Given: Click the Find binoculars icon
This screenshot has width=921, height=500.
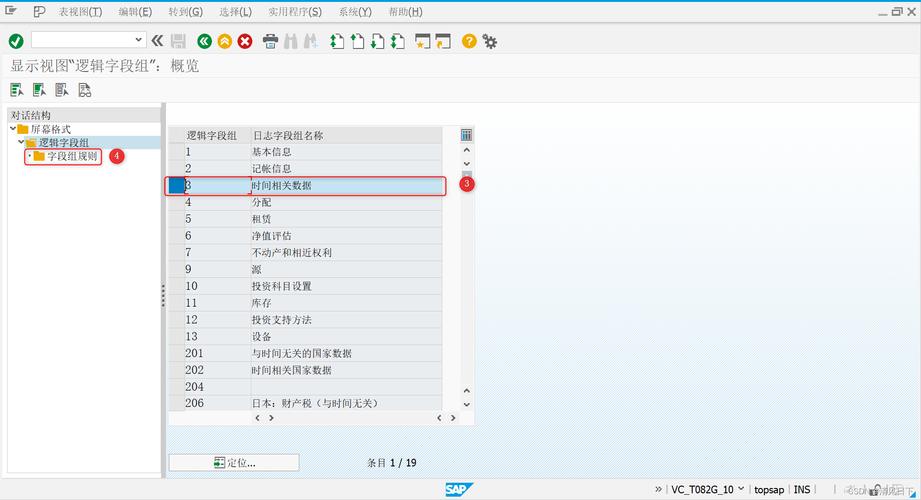Looking at the screenshot, I should tap(290, 41).
